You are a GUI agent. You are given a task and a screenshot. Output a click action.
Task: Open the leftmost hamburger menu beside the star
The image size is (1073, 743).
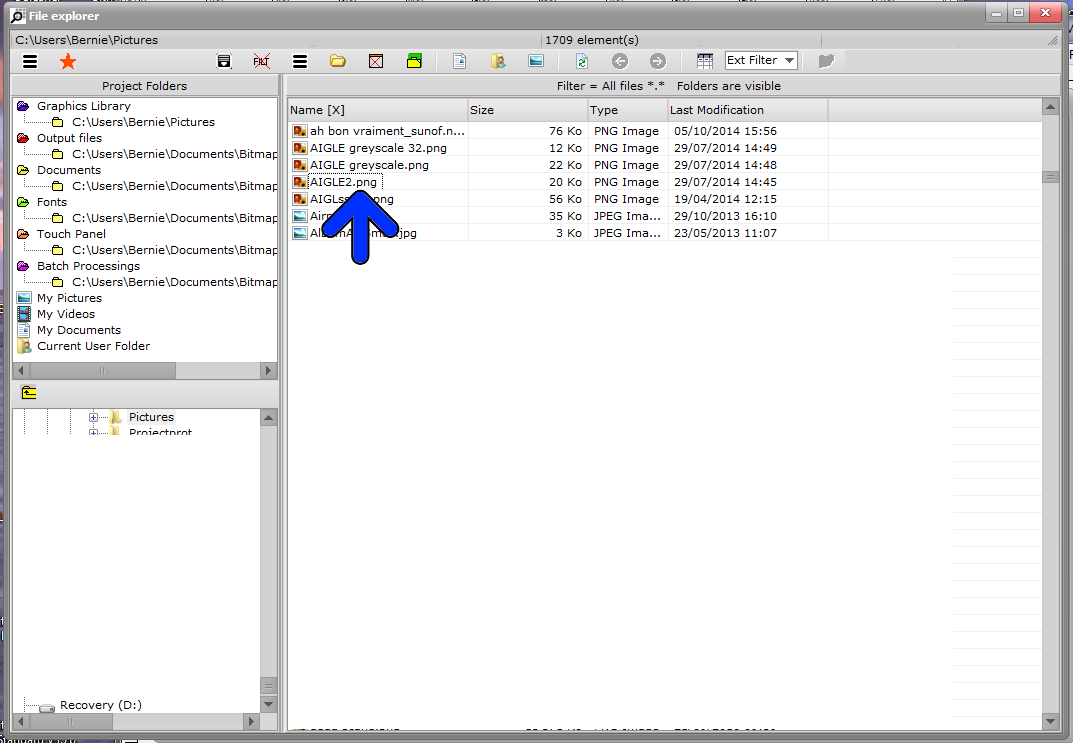tap(29, 62)
